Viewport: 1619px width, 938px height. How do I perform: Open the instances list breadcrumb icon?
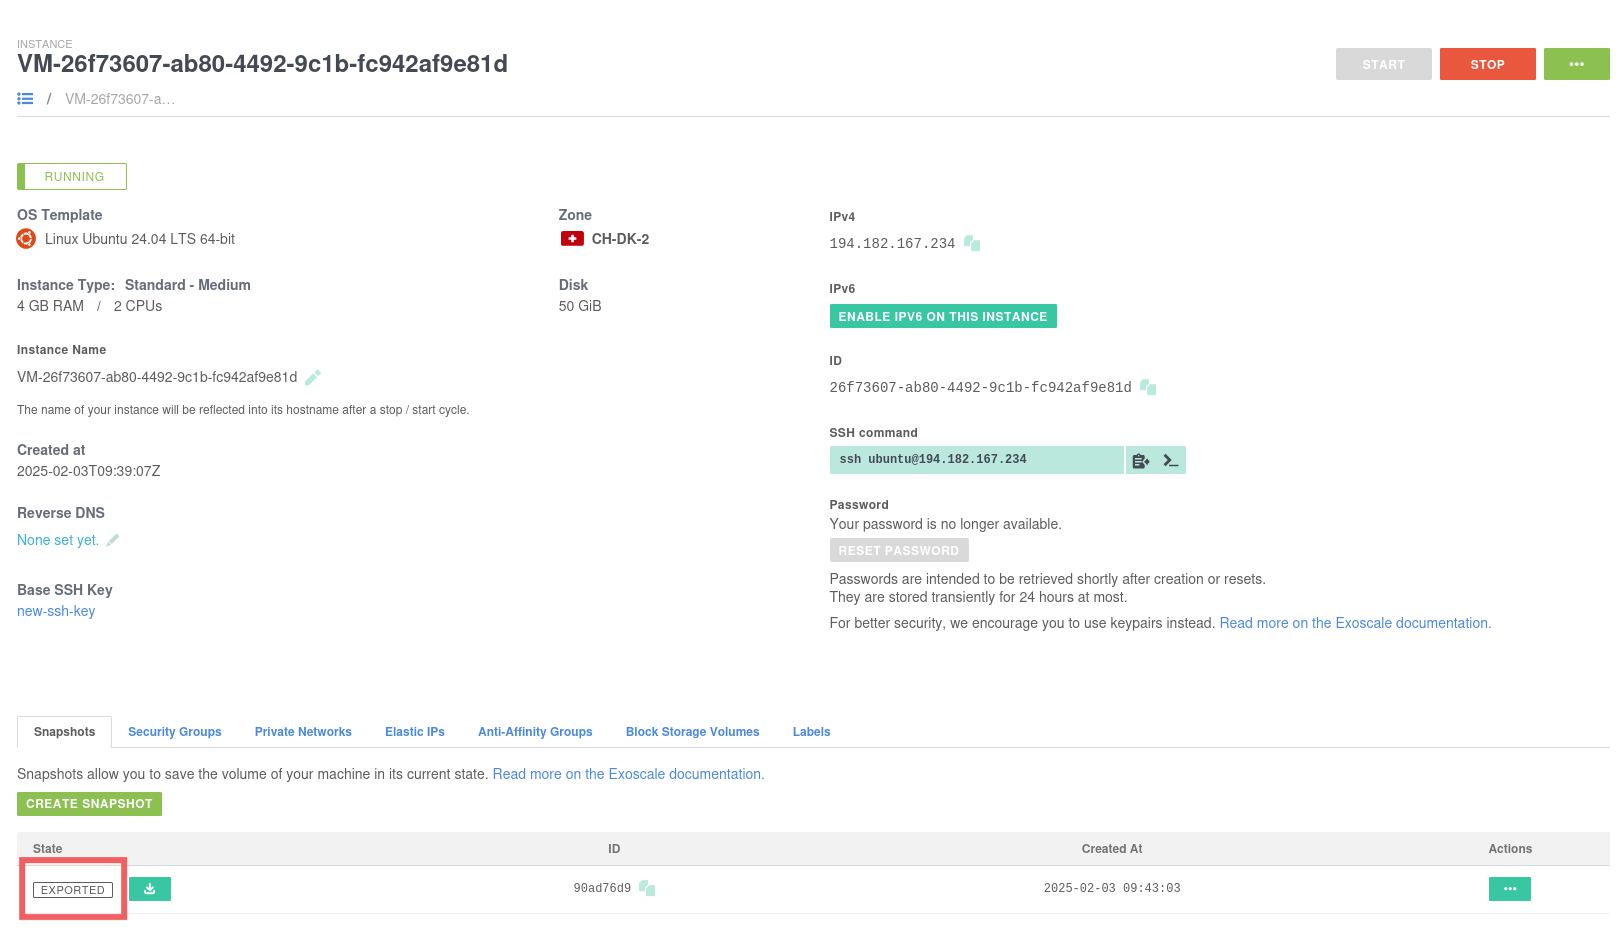pyautogui.click(x=25, y=99)
